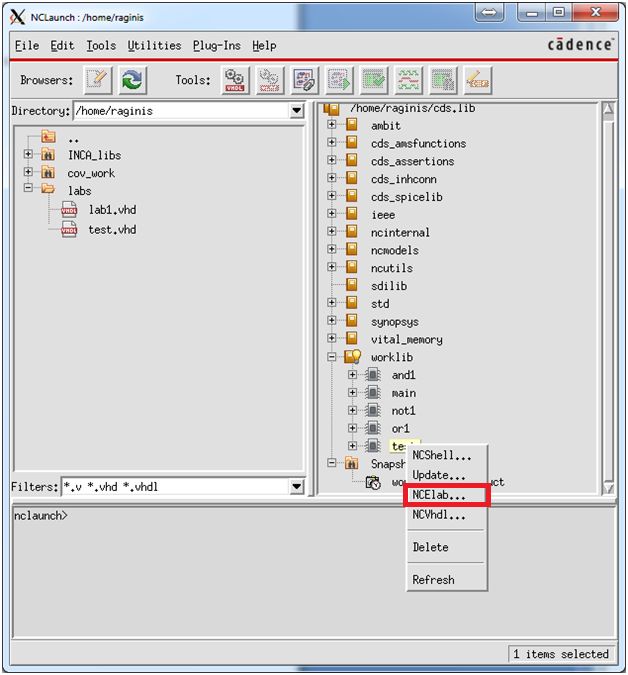Click the green checkmark coverage tool icon
Image resolution: width=628 pixels, height=675 pixels.
(374, 80)
